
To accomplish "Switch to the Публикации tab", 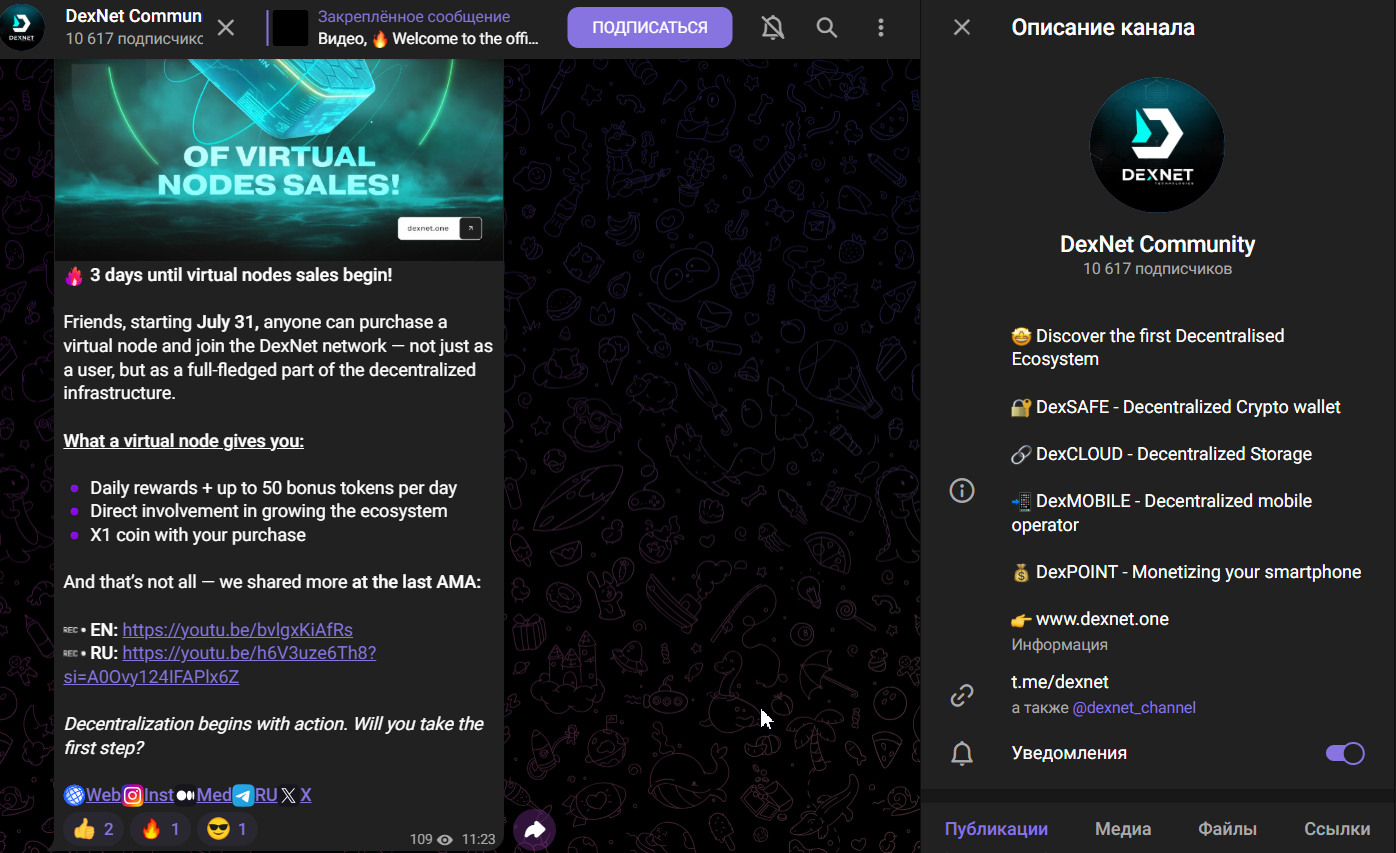I will 997,829.
